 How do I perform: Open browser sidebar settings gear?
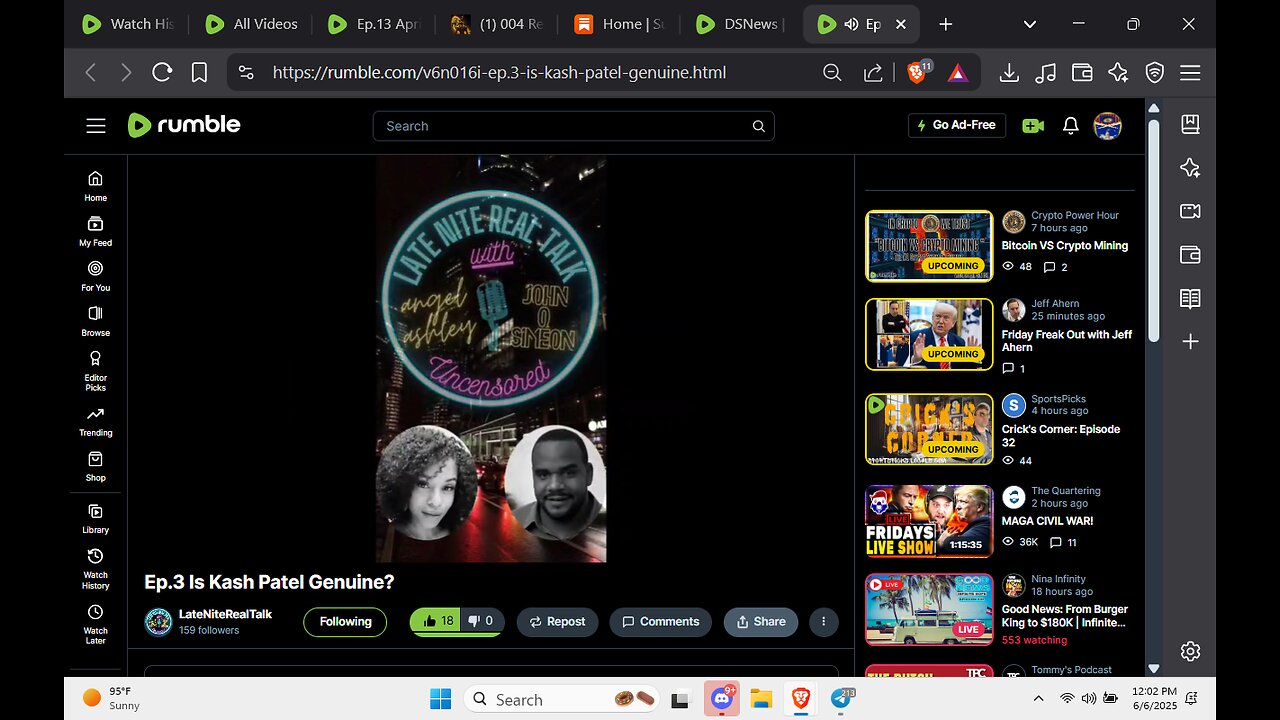tap(1190, 651)
